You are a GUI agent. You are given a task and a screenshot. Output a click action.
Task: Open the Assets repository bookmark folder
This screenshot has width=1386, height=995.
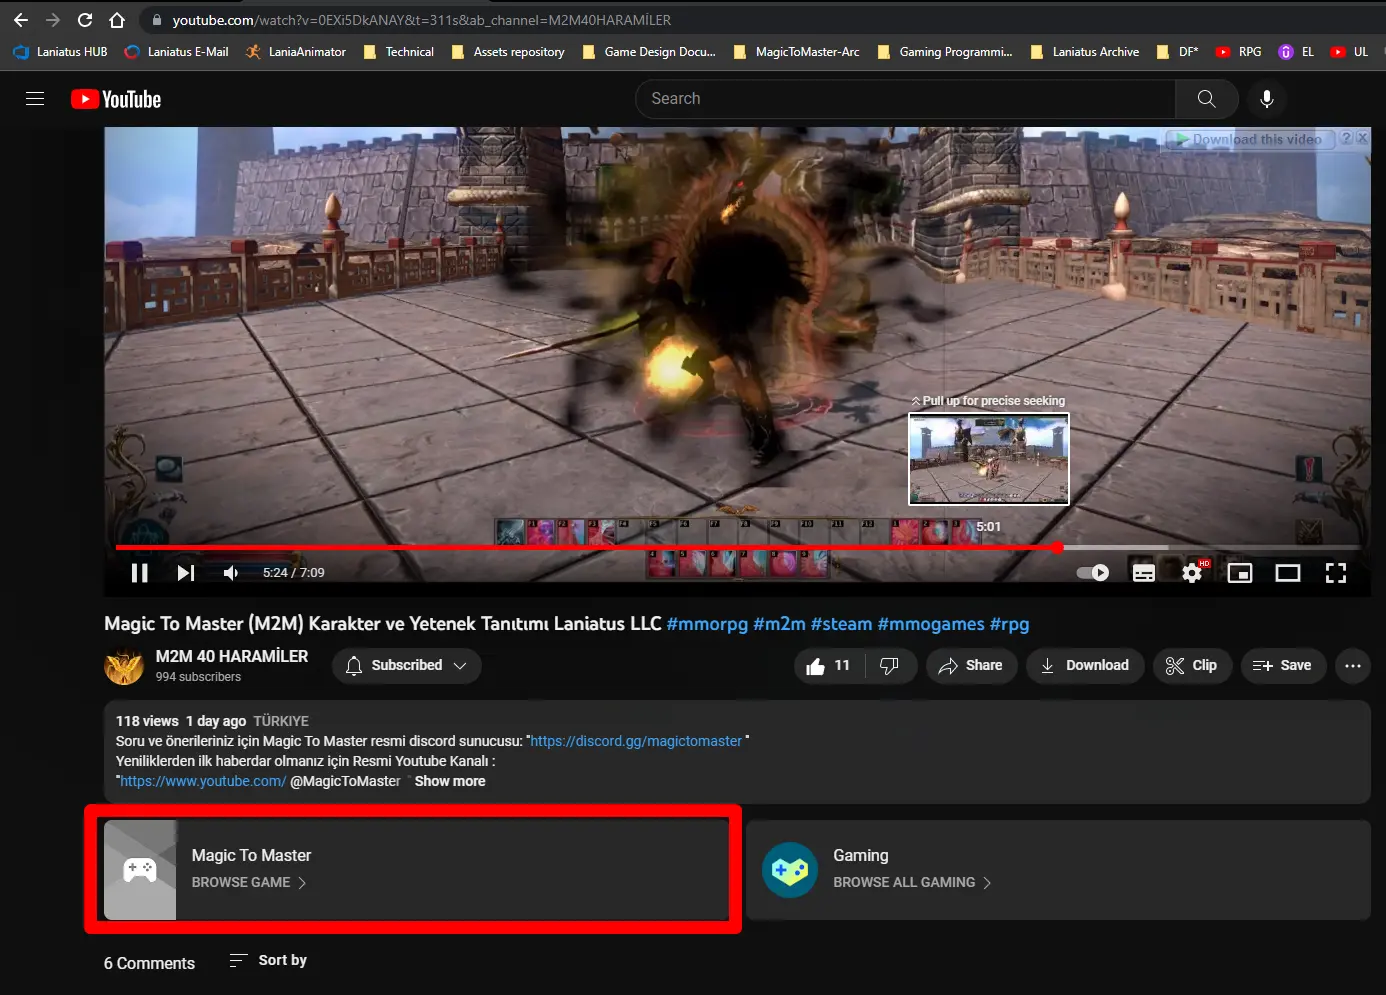point(508,52)
